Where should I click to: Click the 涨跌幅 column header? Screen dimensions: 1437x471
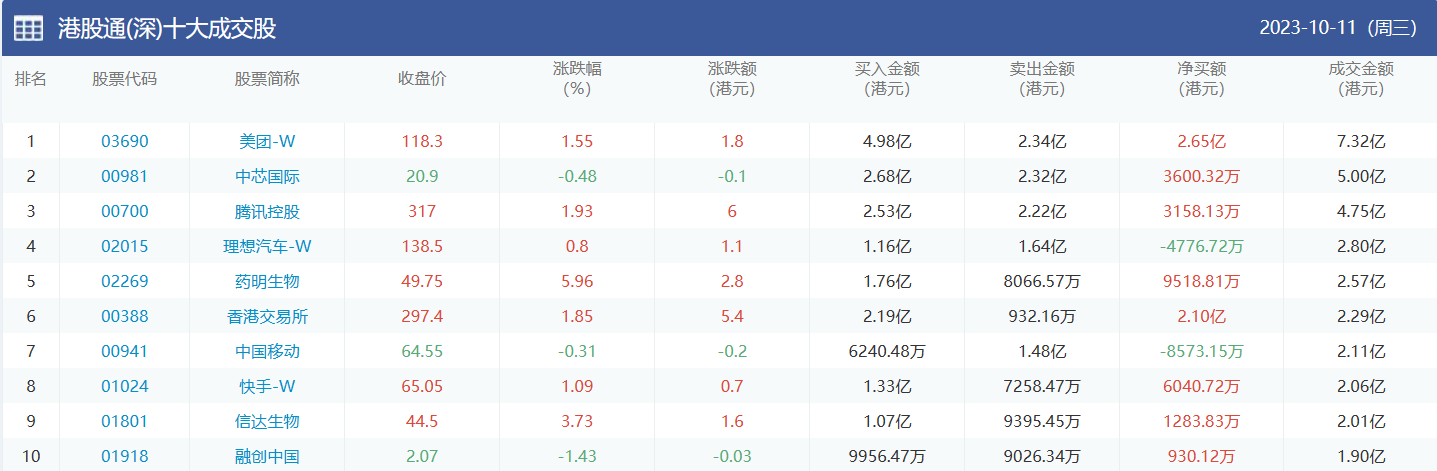[577, 79]
